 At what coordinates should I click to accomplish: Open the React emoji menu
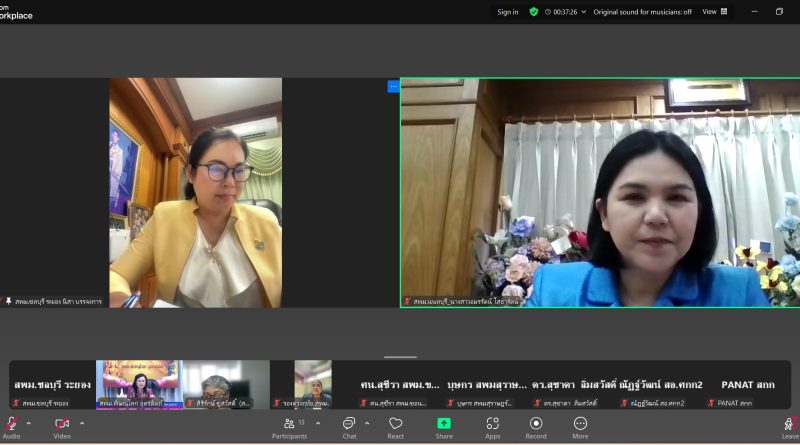tap(396, 424)
